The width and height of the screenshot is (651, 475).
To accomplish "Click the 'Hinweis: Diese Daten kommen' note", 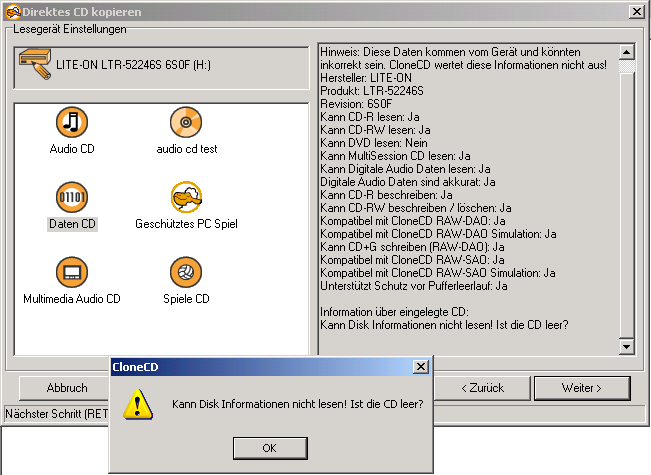I will [x=463, y=59].
